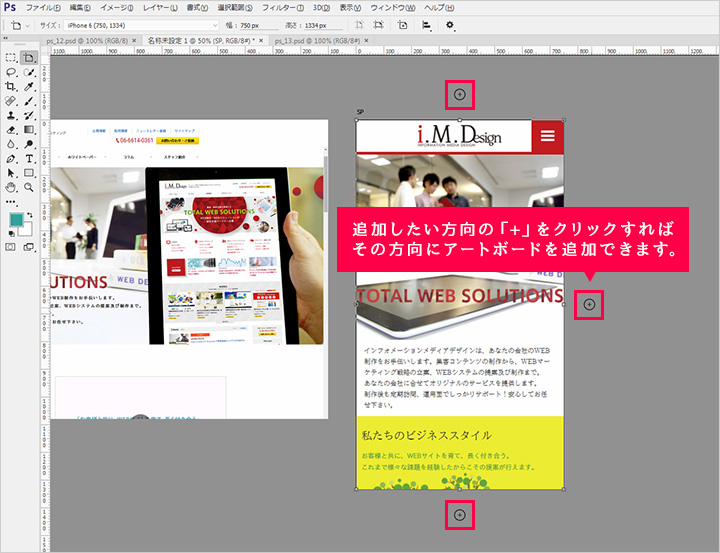Click the Photoshop Ps logo

(x=10, y=7)
